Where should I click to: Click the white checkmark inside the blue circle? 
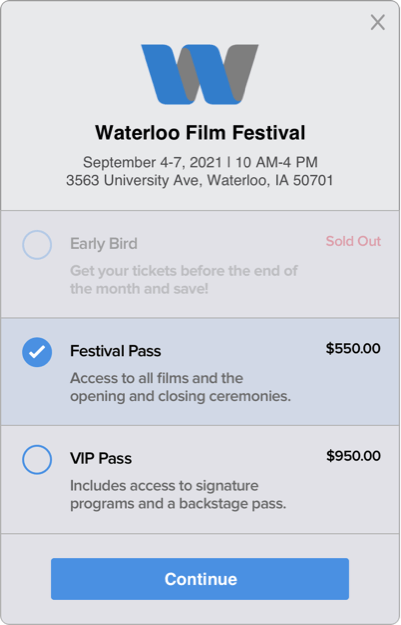[37, 352]
